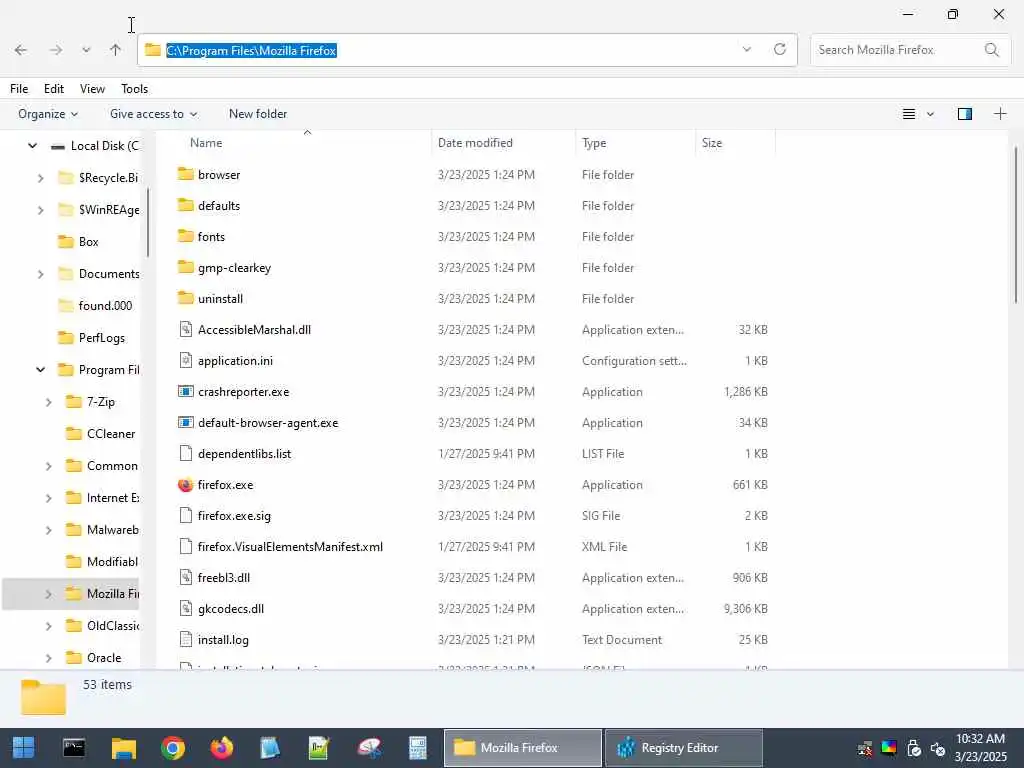
Task: Open the Edit menu
Action: (54, 89)
